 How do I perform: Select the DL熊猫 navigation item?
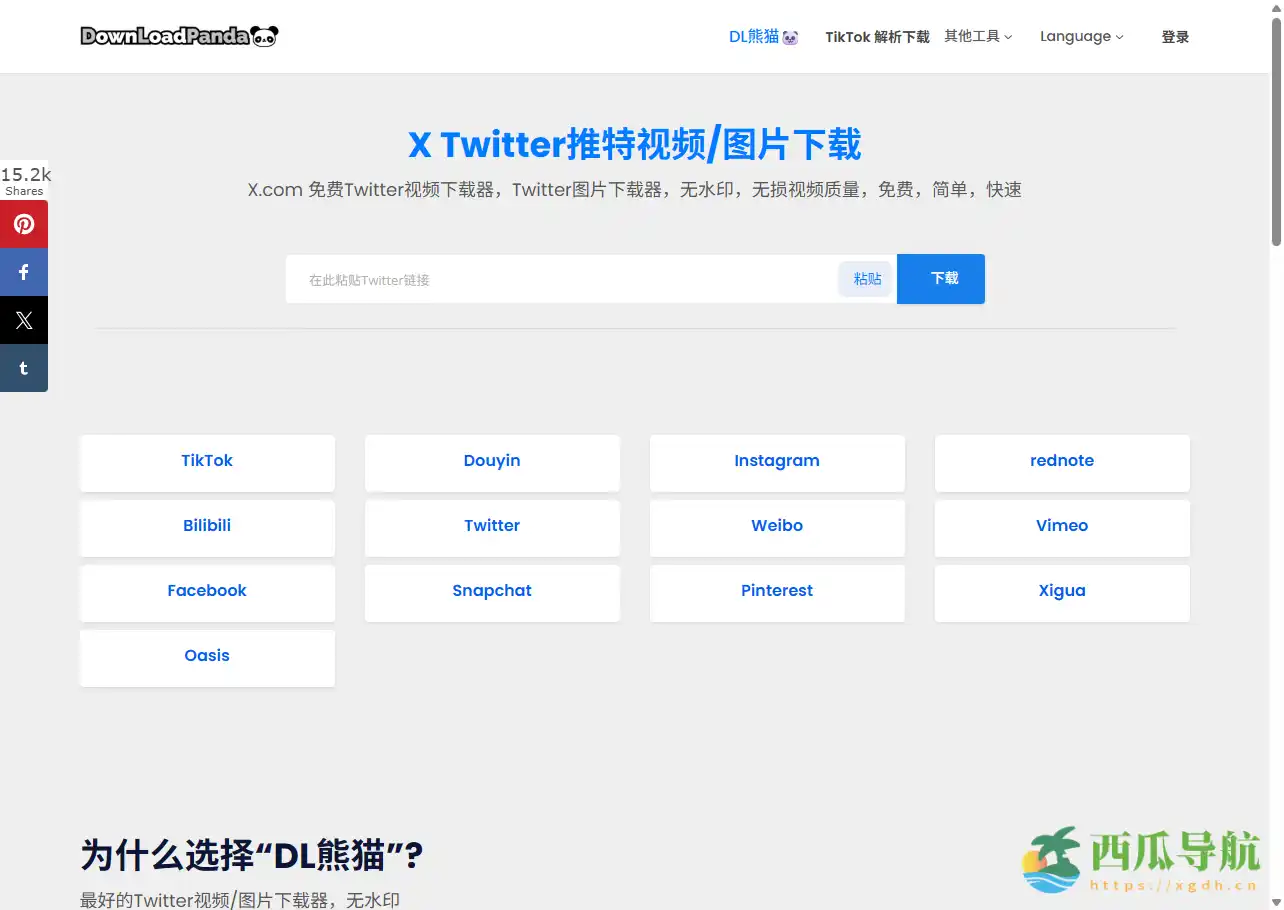coord(763,36)
